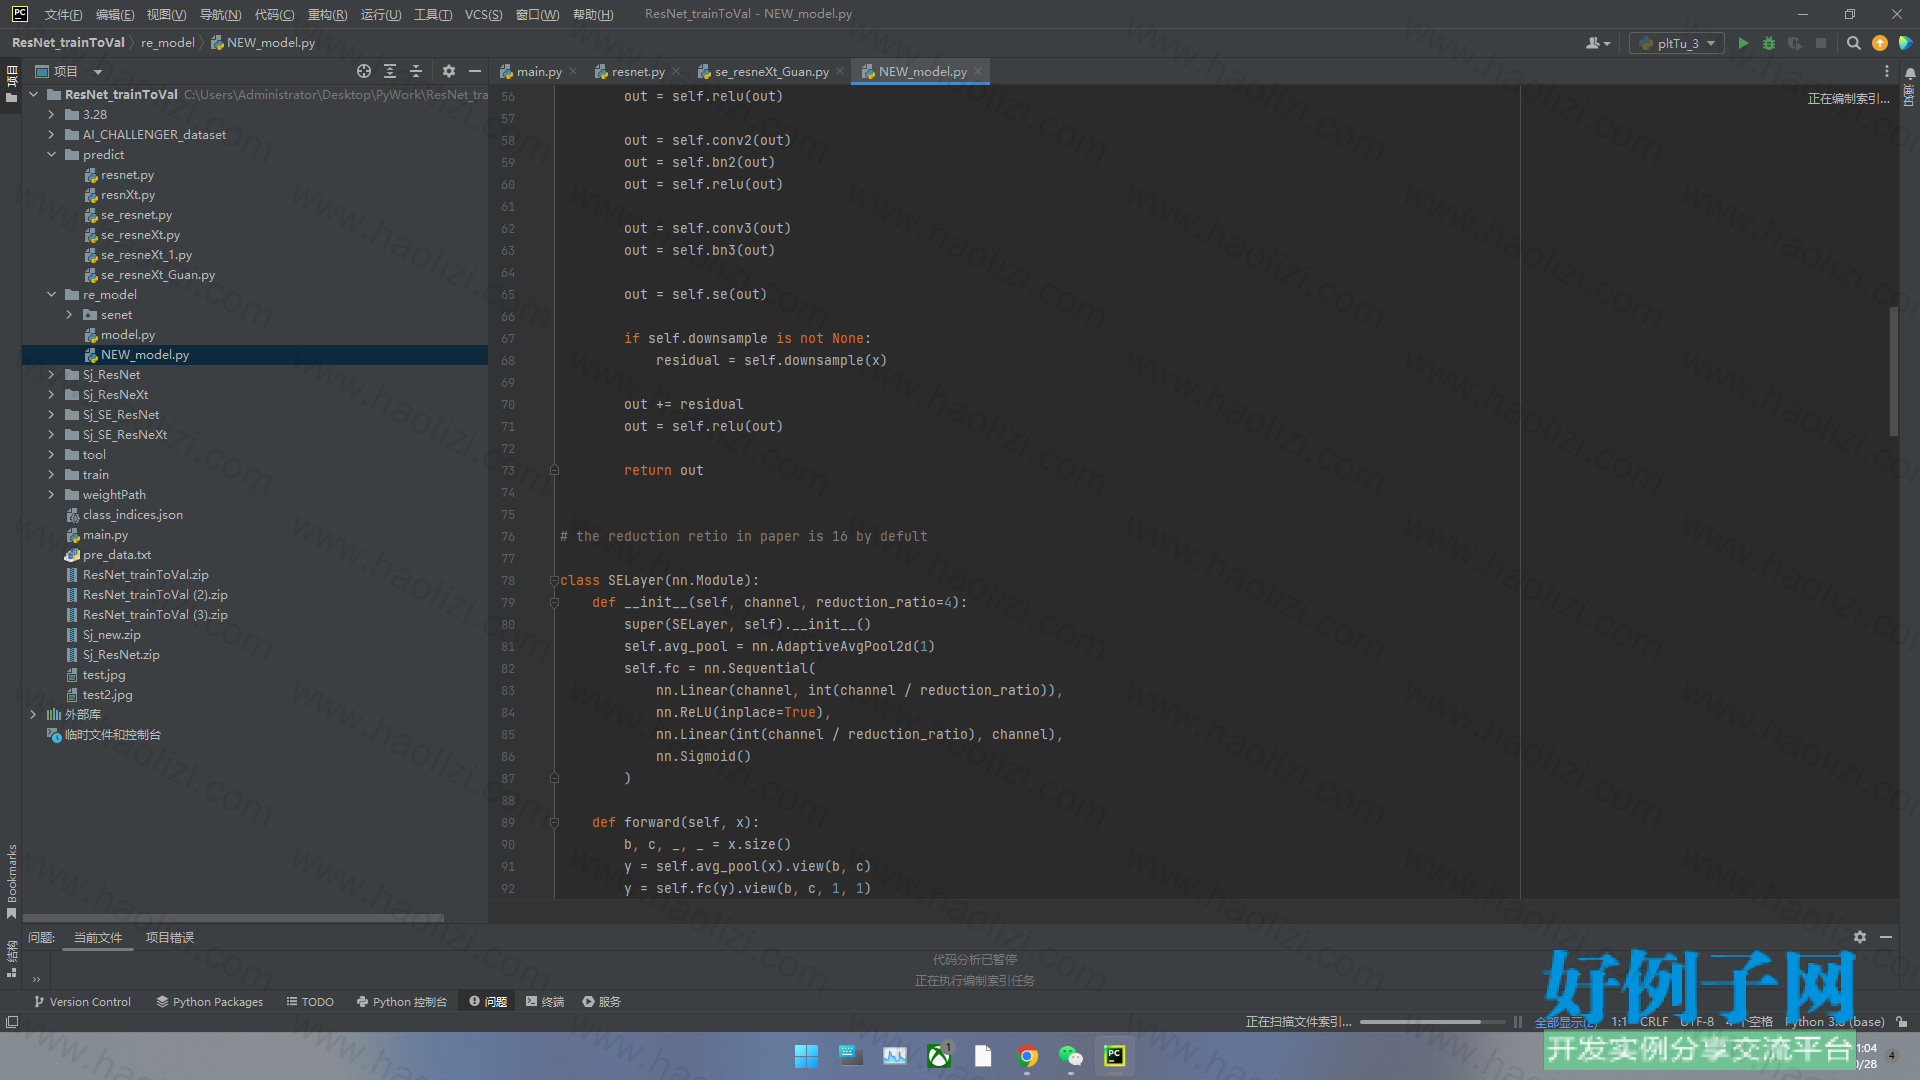Expand the weightPath folder
Viewport: 1920px width, 1080px height.
click(51, 495)
